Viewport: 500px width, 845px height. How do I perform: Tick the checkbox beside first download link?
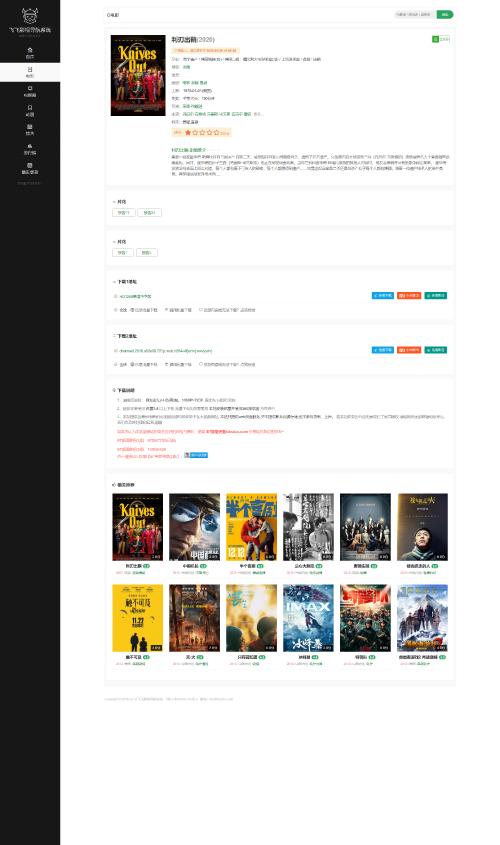point(115,296)
